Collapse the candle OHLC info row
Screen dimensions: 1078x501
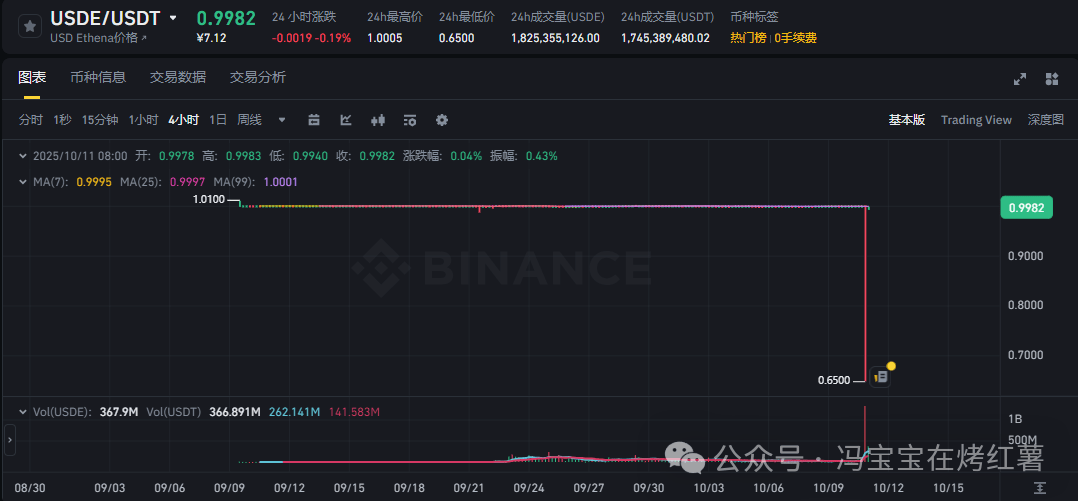[x=23, y=156]
